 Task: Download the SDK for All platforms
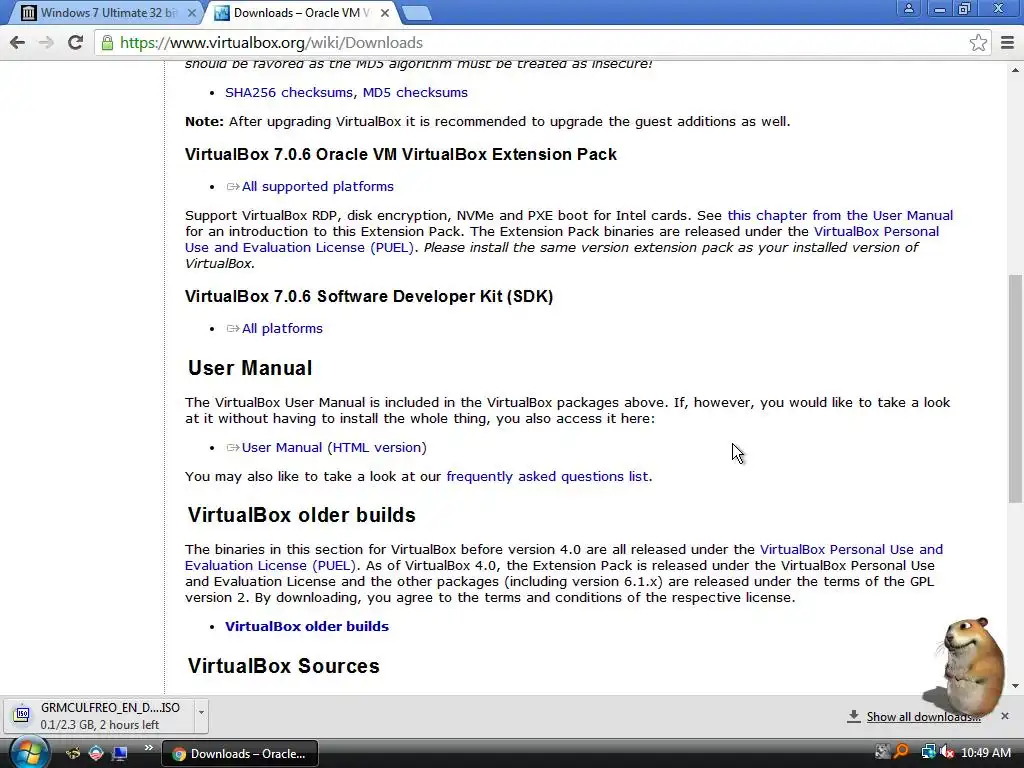(282, 328)
